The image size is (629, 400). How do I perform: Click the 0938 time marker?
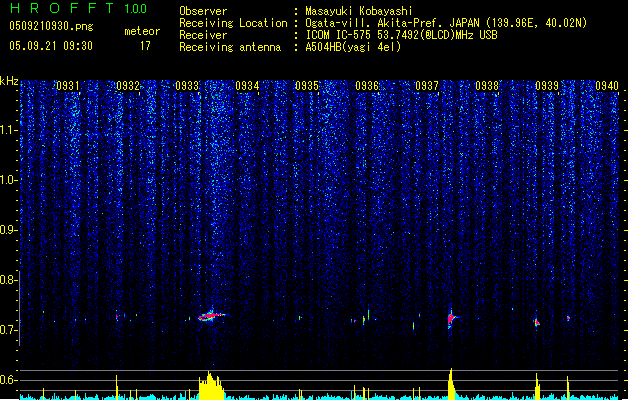(487, 86)
